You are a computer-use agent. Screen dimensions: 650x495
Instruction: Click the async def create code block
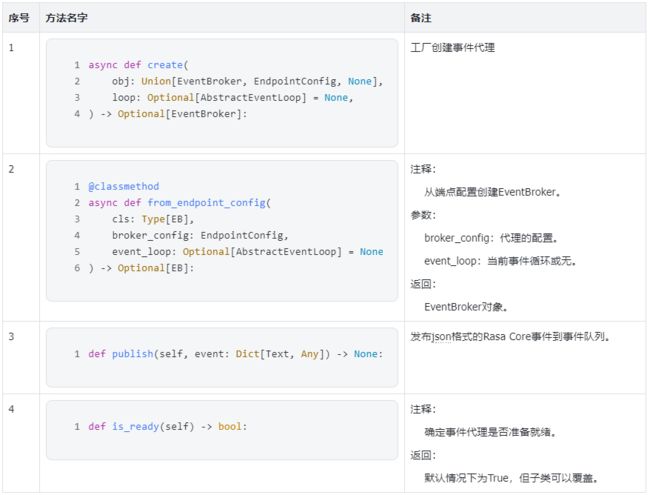[x=222, y=93]
